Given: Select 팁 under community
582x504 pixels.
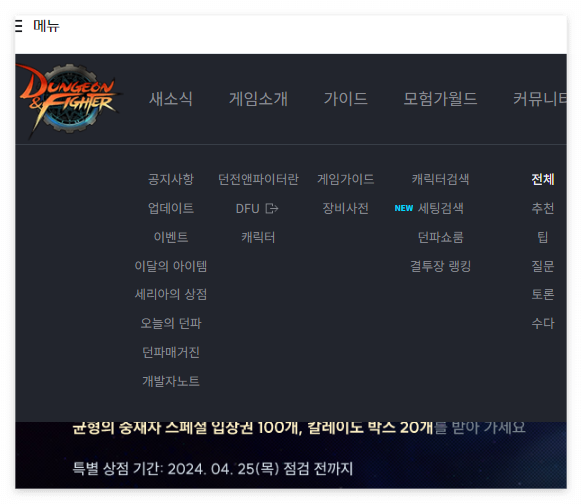Looking at the screenshot, I should point(543,237).
